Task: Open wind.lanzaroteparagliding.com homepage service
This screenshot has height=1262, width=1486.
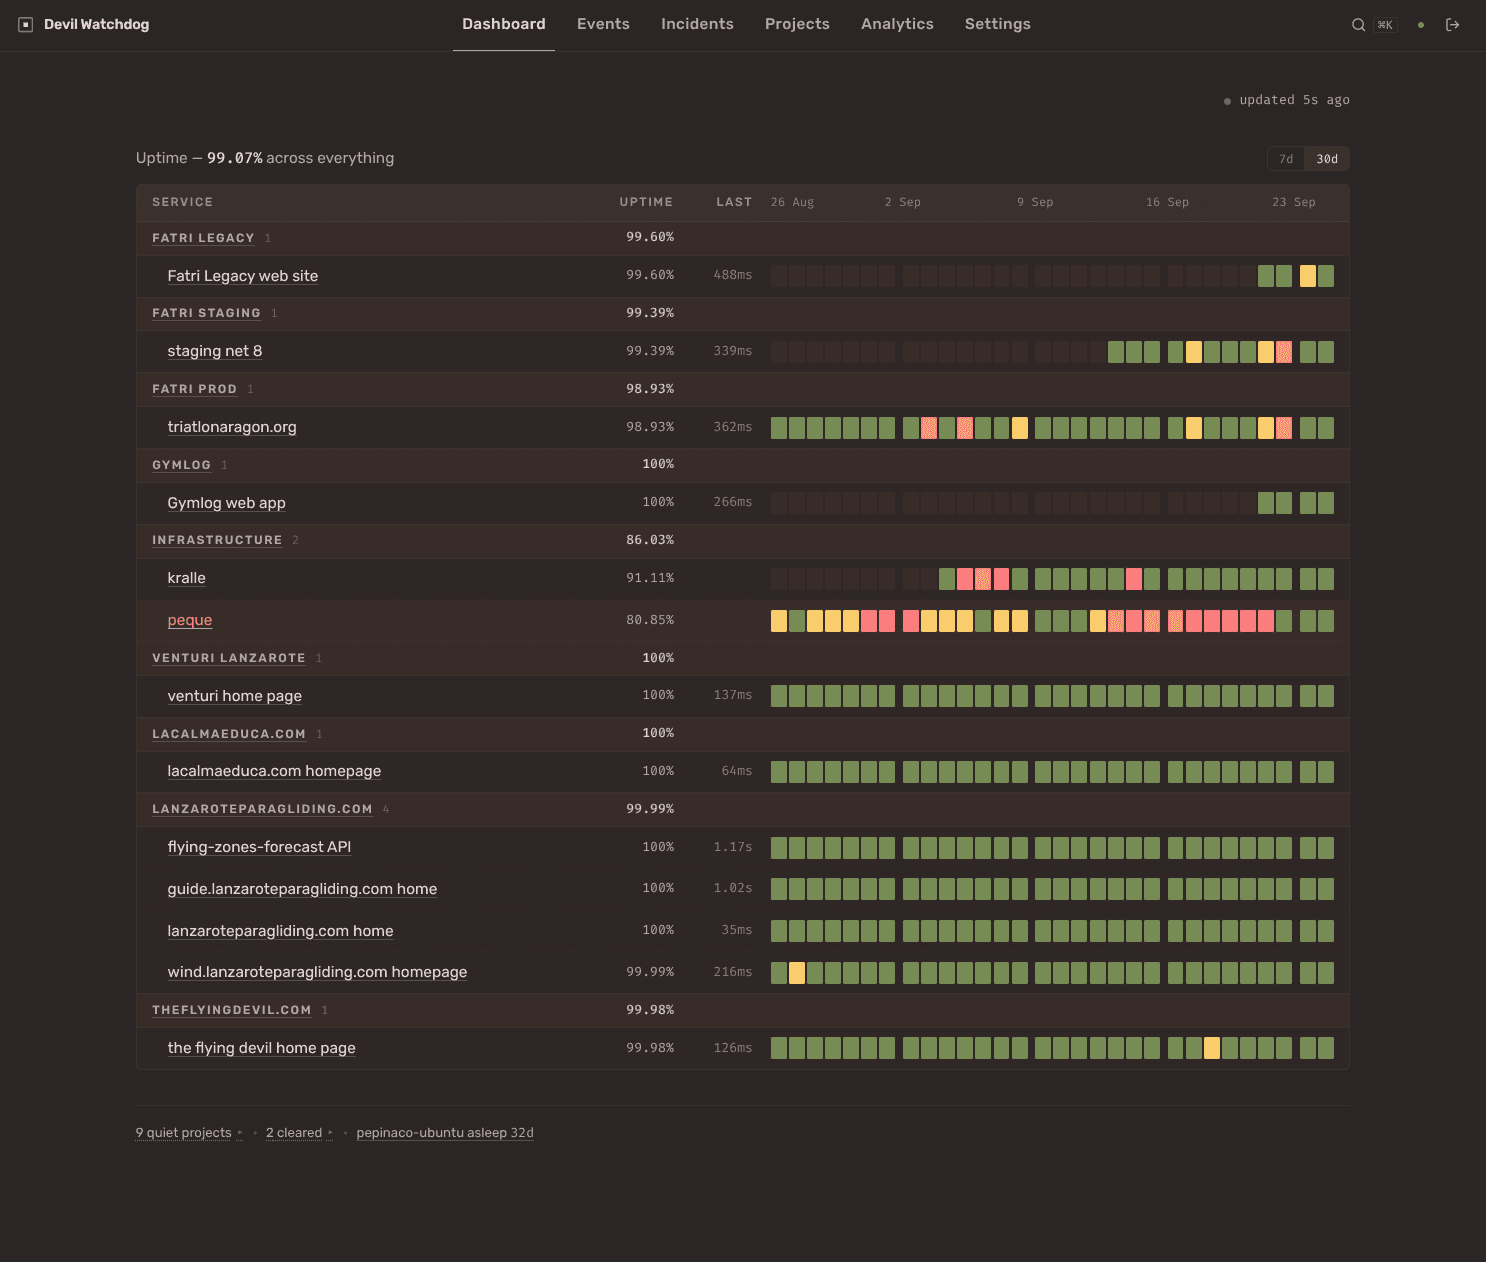Action: (x=317, y=972)
